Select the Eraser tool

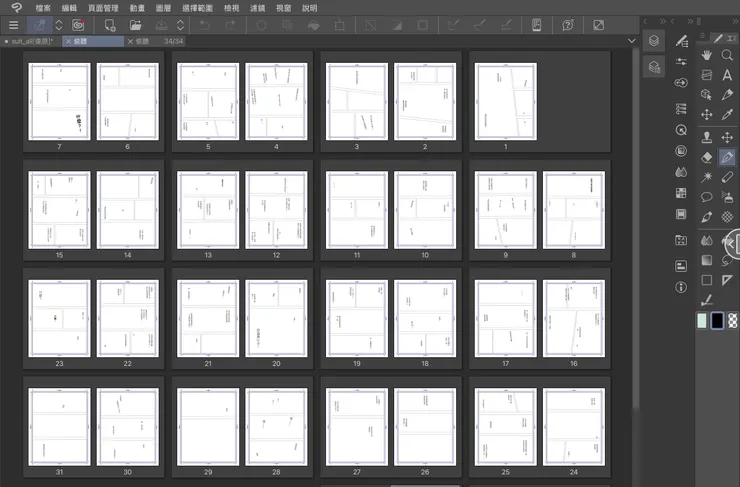pos(706,157)
